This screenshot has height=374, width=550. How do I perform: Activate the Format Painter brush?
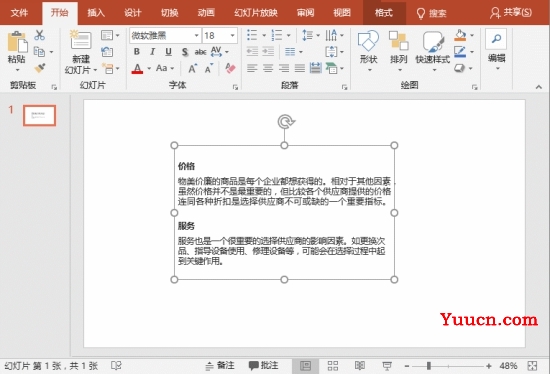[x=40, y=68]
